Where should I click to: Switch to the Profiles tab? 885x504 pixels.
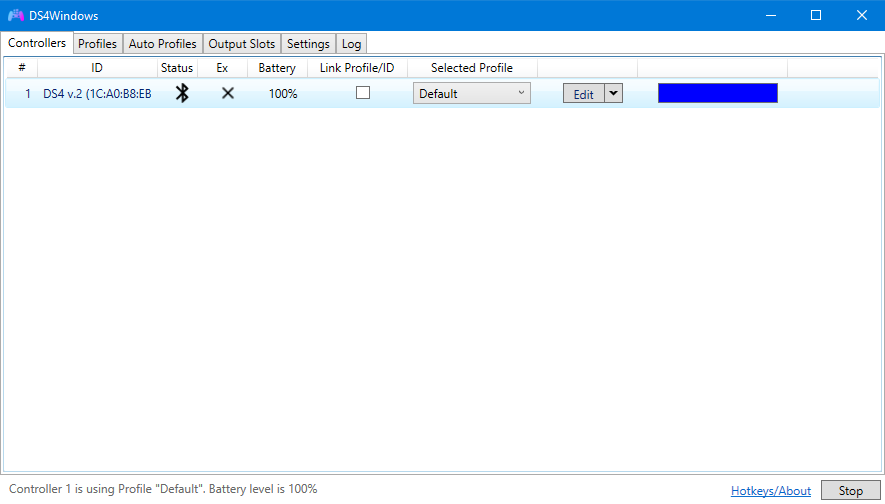97,44
